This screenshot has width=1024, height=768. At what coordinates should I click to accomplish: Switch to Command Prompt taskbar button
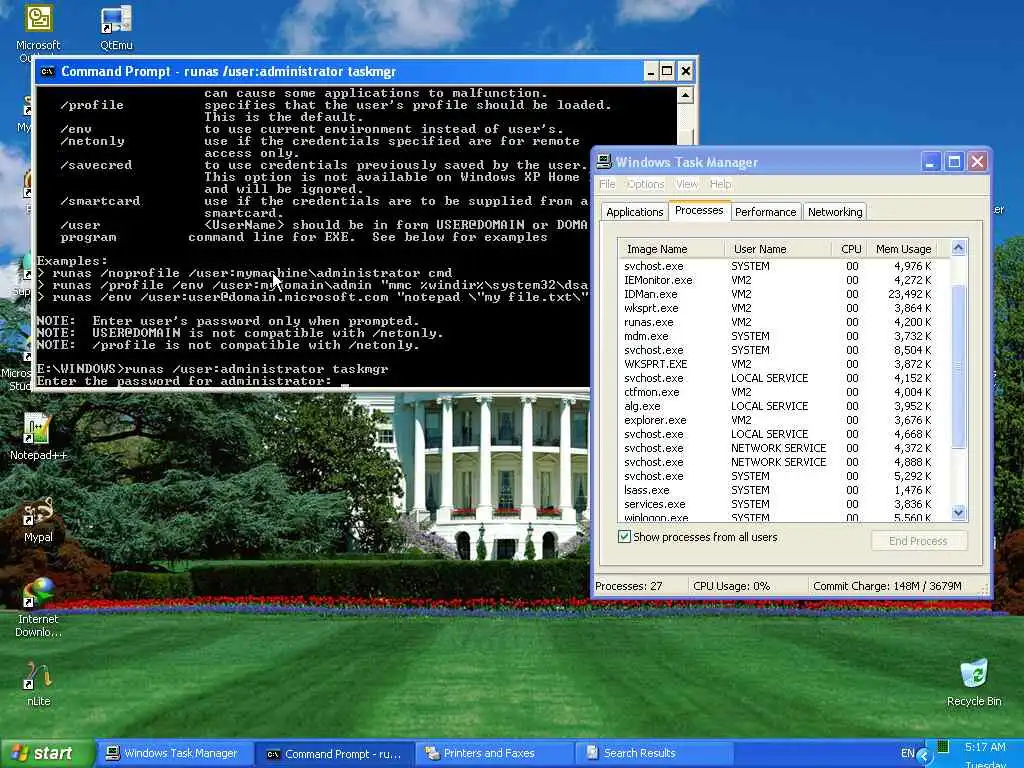pyautogui.click(x=334, y=754)
